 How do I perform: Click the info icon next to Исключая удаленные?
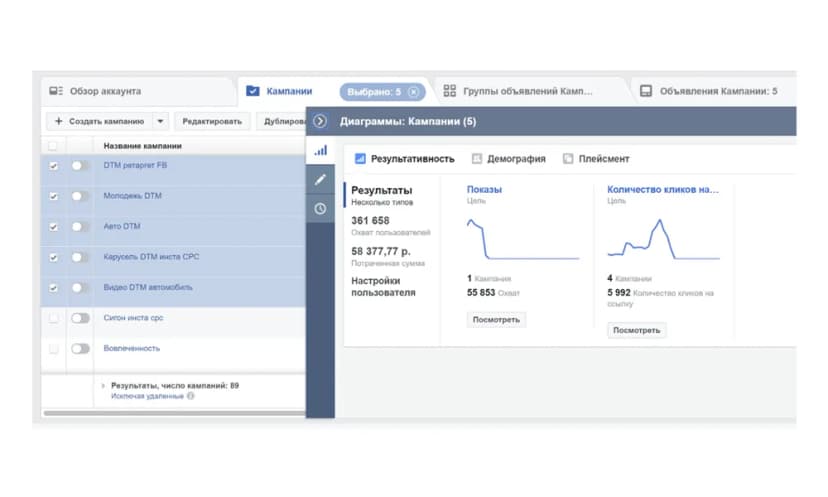coord(191,396)
